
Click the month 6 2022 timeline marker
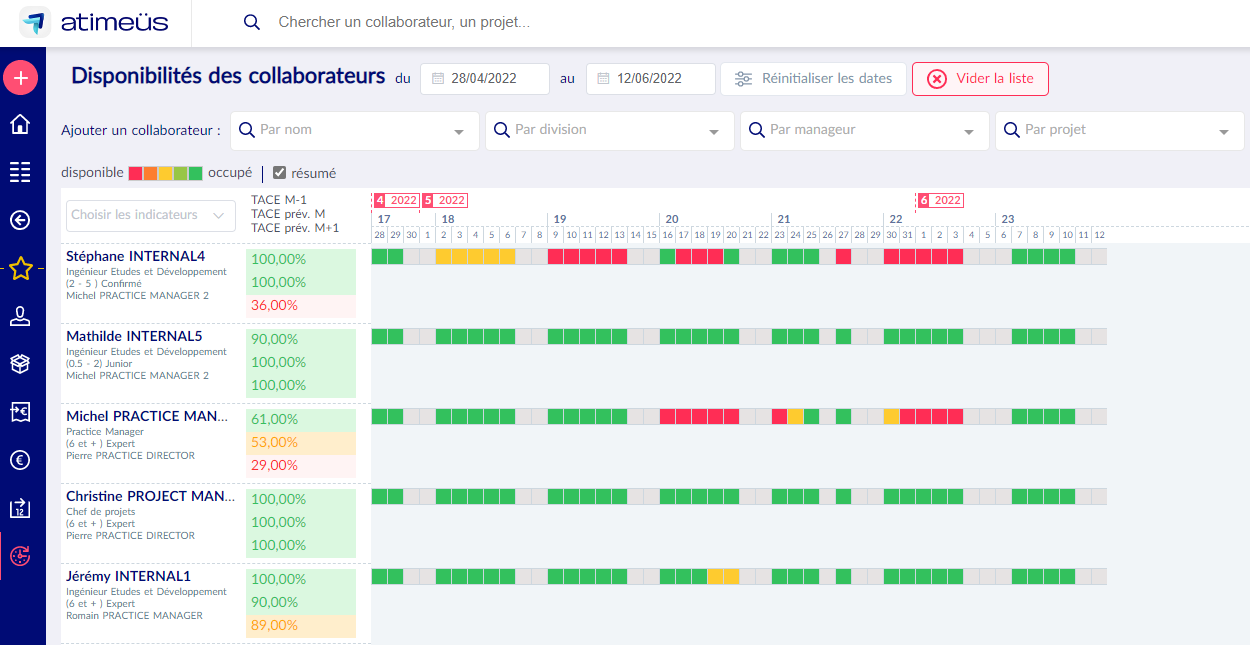point(940,200)
